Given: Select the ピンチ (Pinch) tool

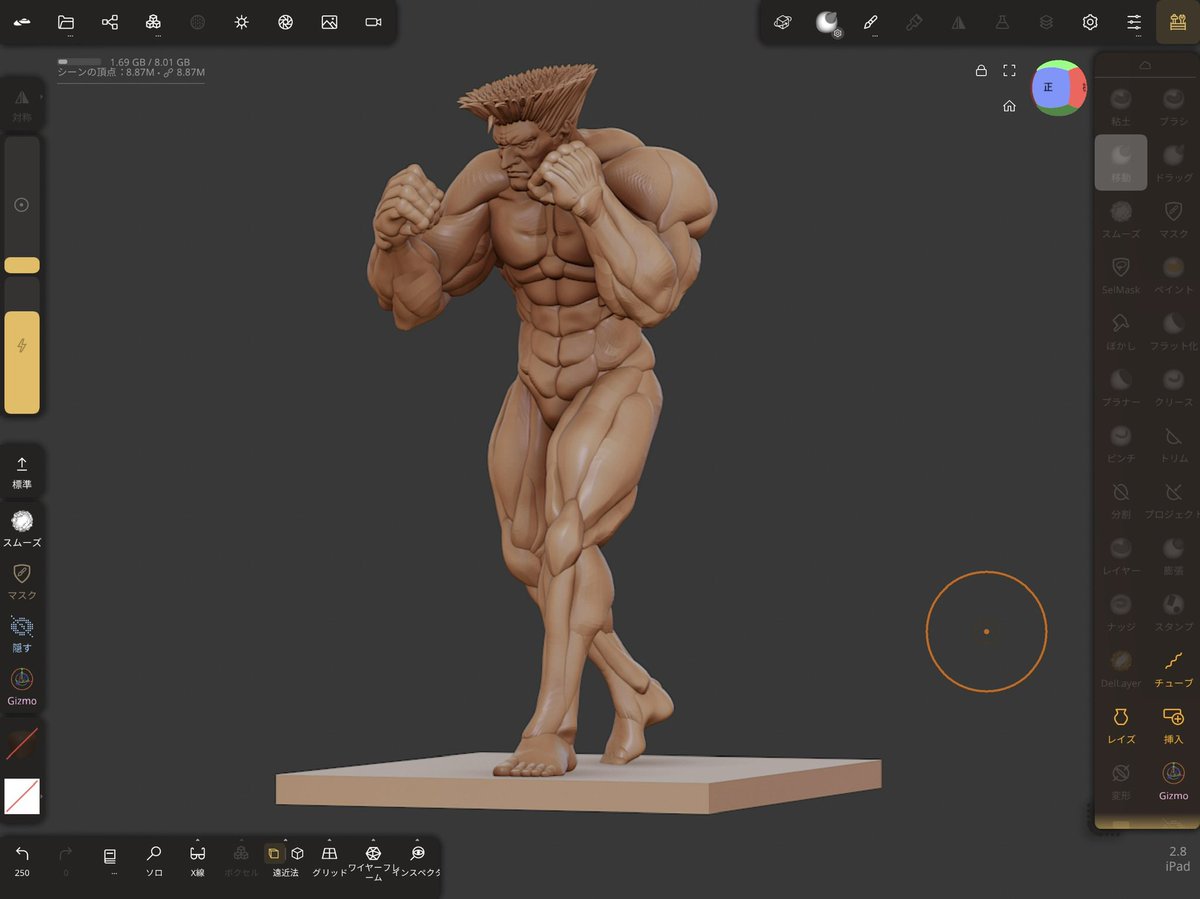Looking at the screenshot, I should [1121, 443].
